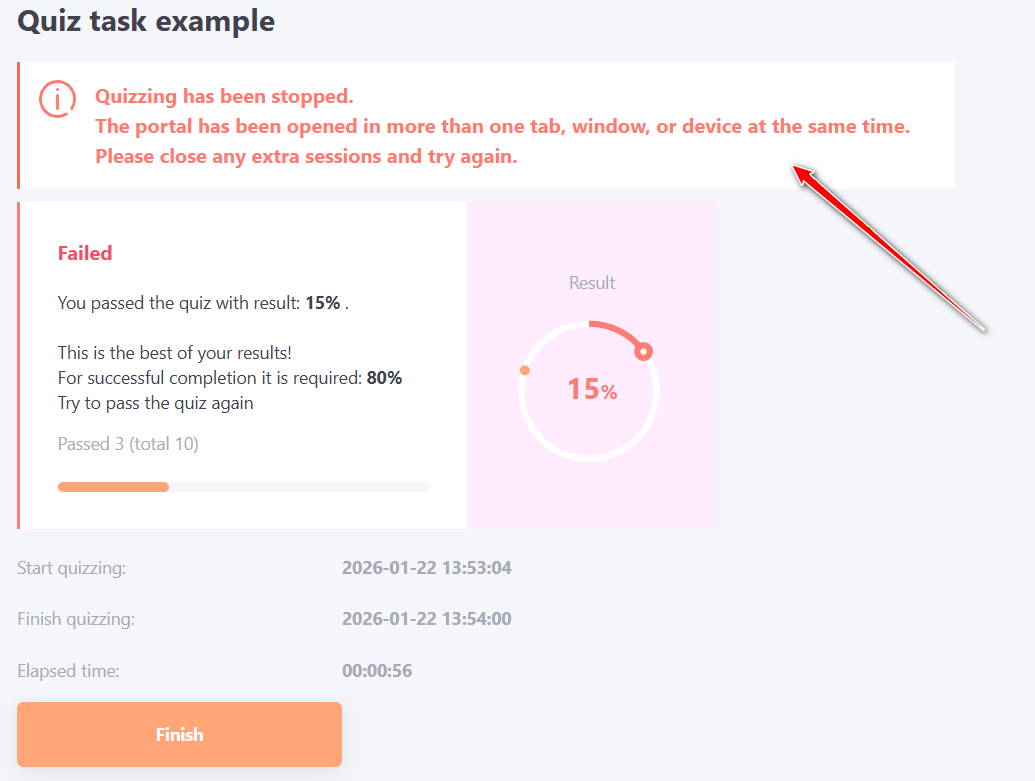Click the "Try to pass the quiz again" text
The height and width of the screenshot is (781, 1035).
[155, 404]
